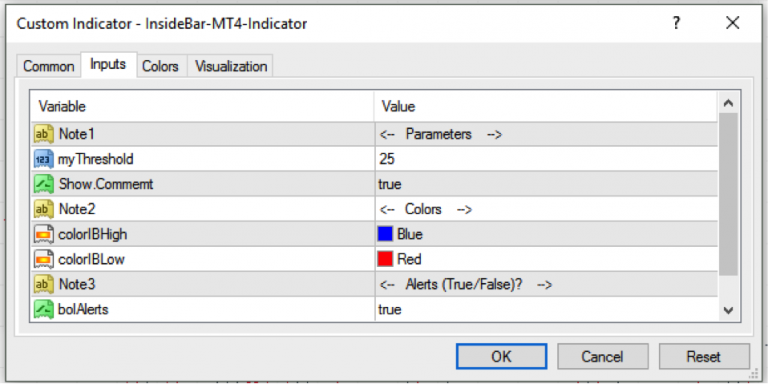Click the Variable column header

coord(202,106)
